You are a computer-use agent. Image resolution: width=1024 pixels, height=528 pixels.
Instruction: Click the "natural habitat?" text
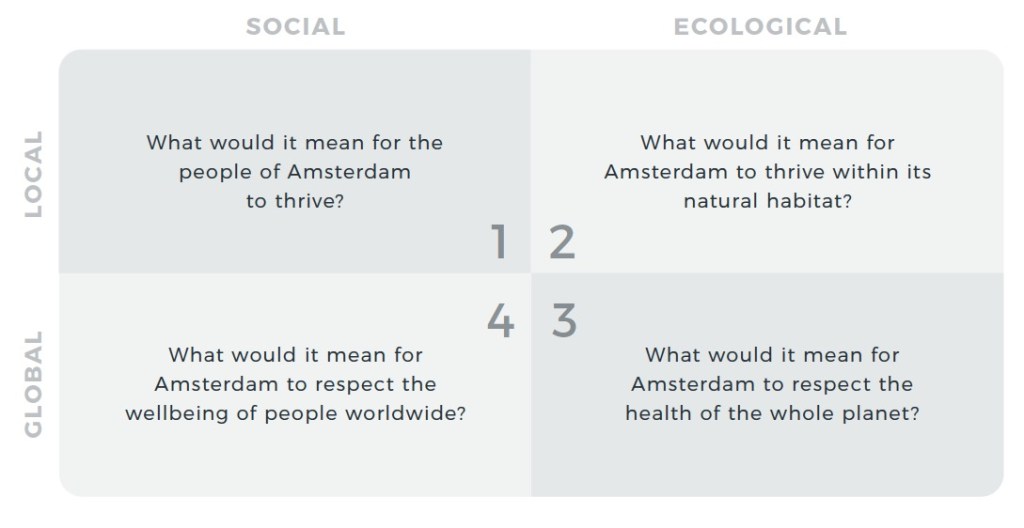[x=768, y=201]
